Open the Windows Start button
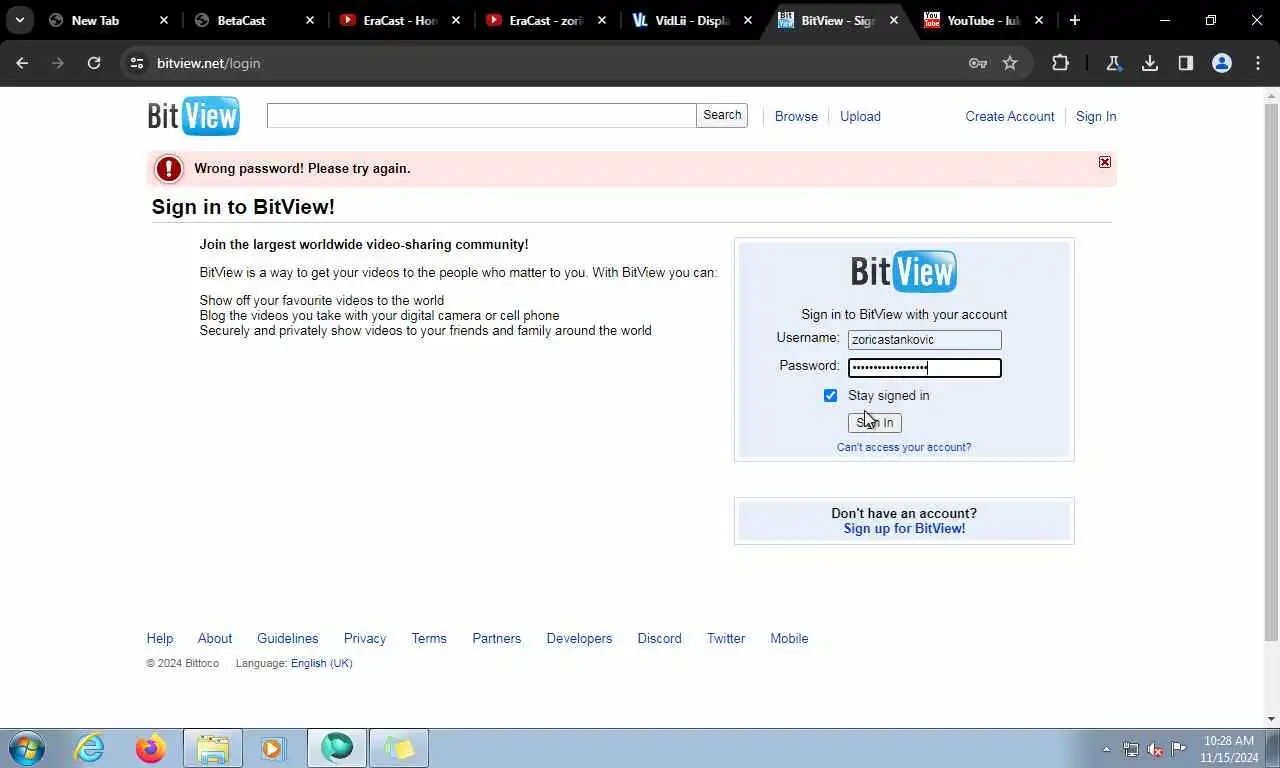The width and height of the screenshot is (1280, 768). pyautogui.click(x=26, y=748)
